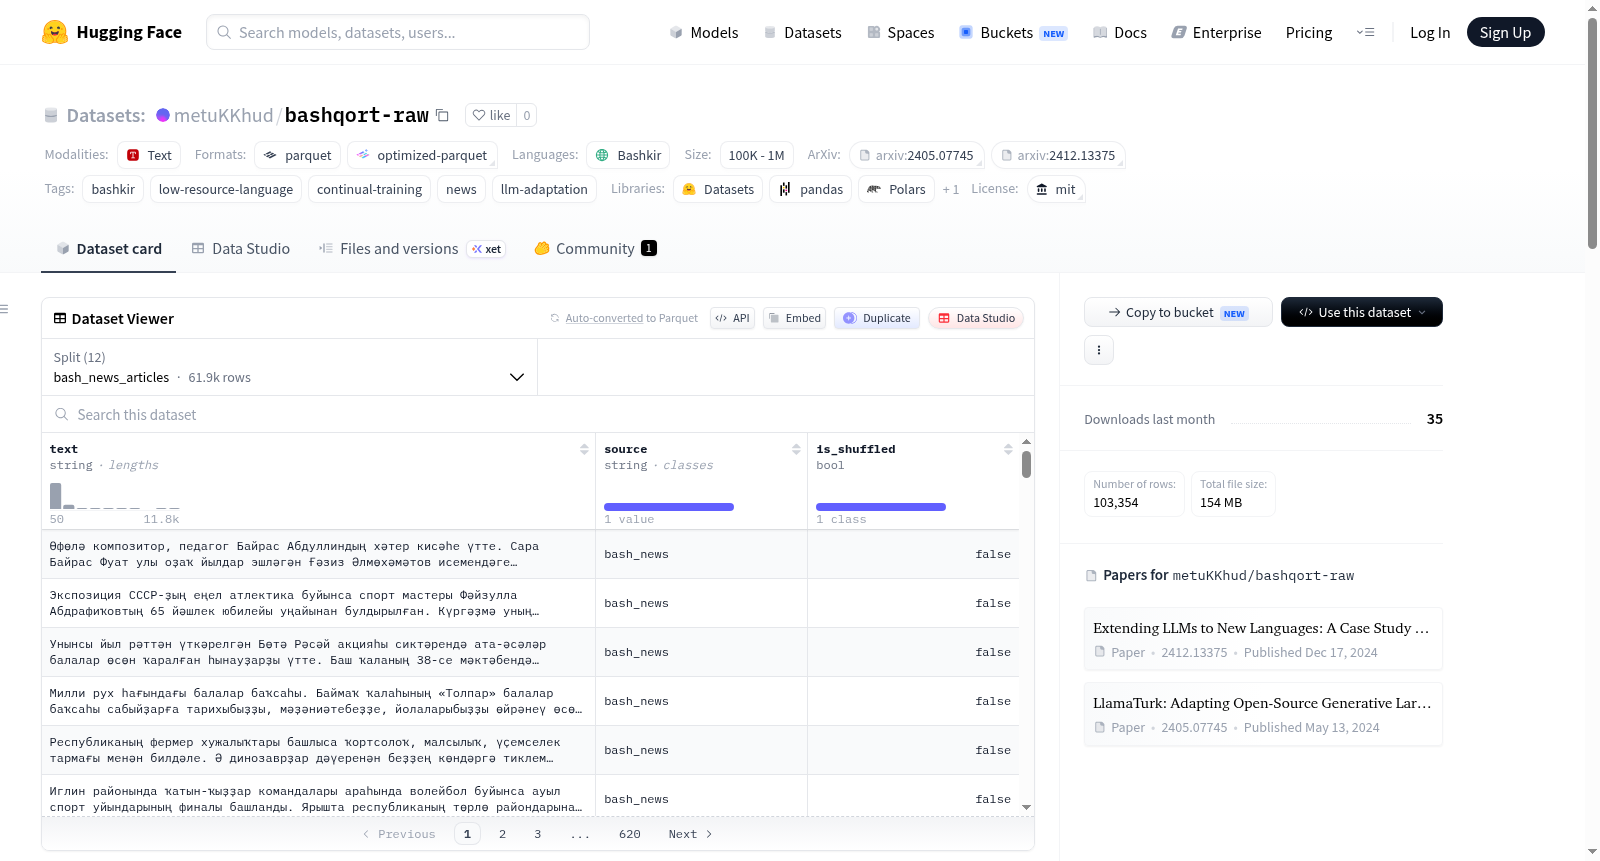Click the xet badge
Viewport: 1600px width, 861px height.
(x=487, y=249)
